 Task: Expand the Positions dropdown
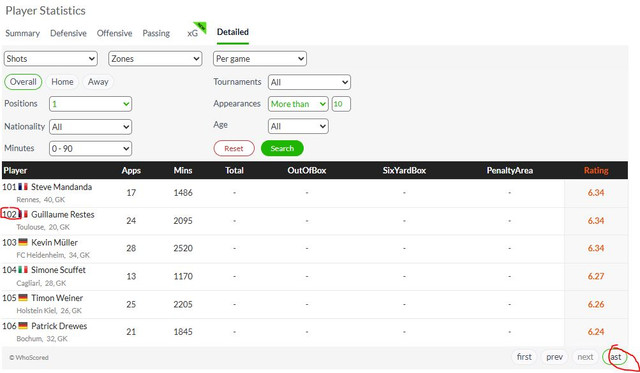(90, 104)
